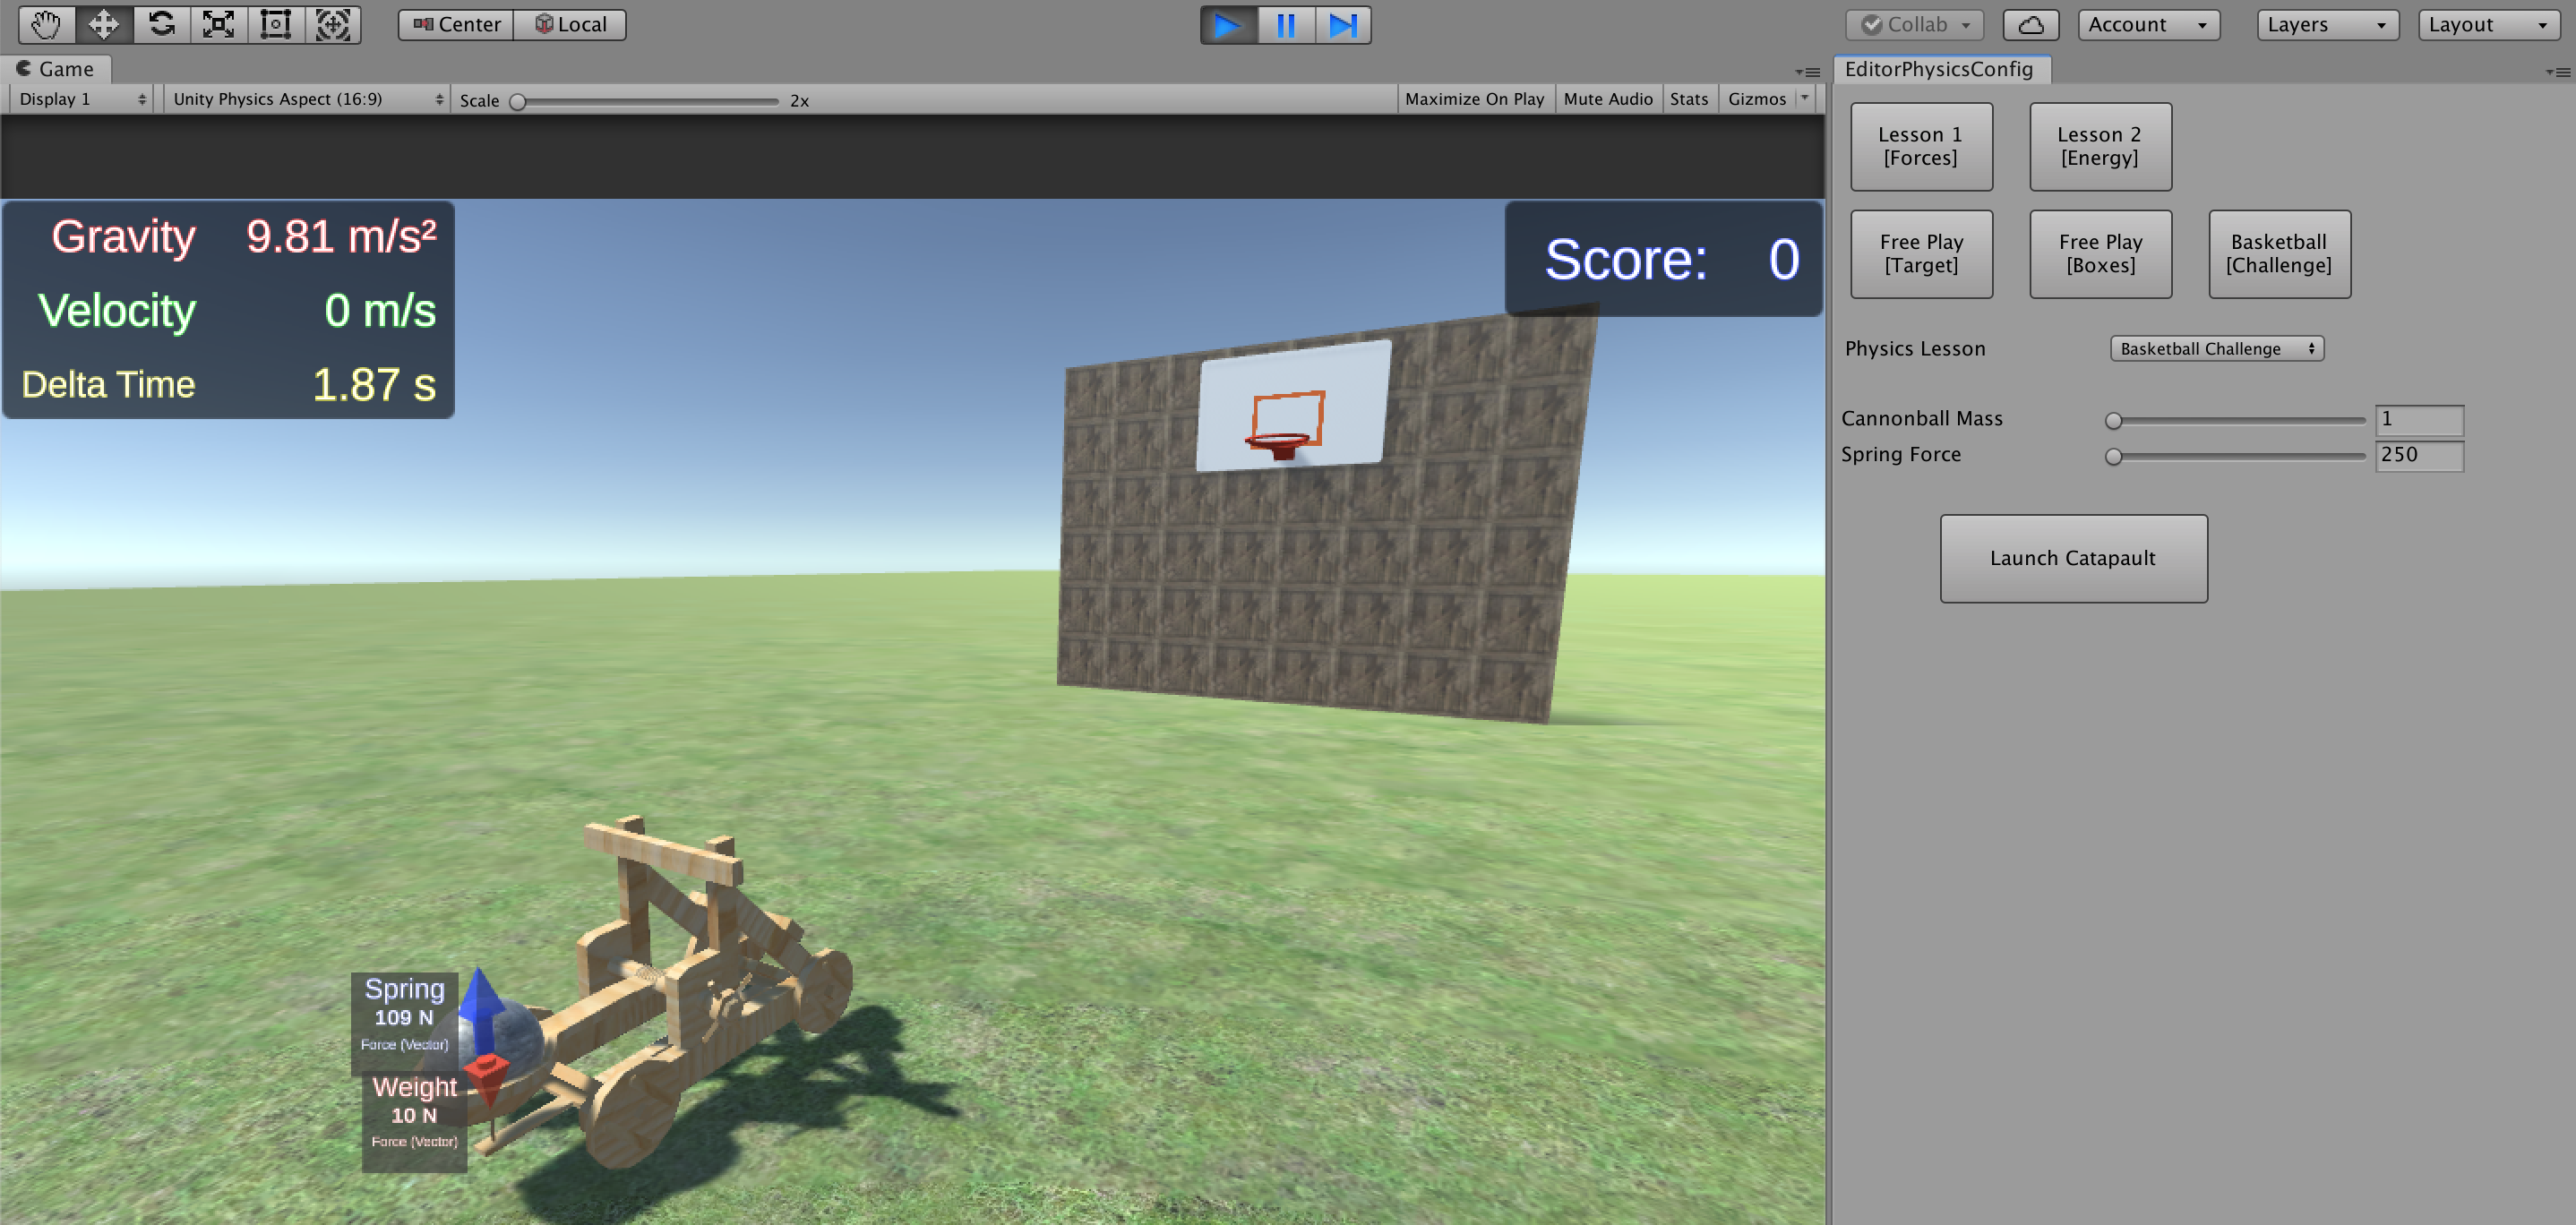Toggle Mute Audio in Game view
The width and height of the screenshot is (2576, 1225).
click(1607, 99)
